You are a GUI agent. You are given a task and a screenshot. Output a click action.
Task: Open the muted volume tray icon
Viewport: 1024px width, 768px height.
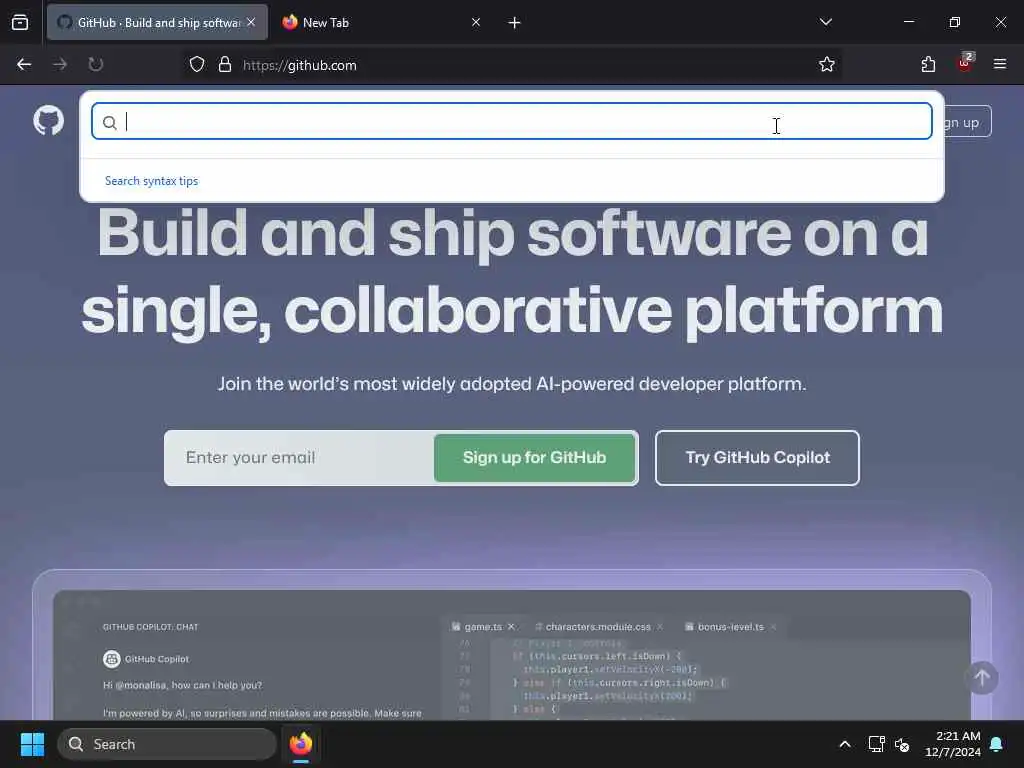903,744
